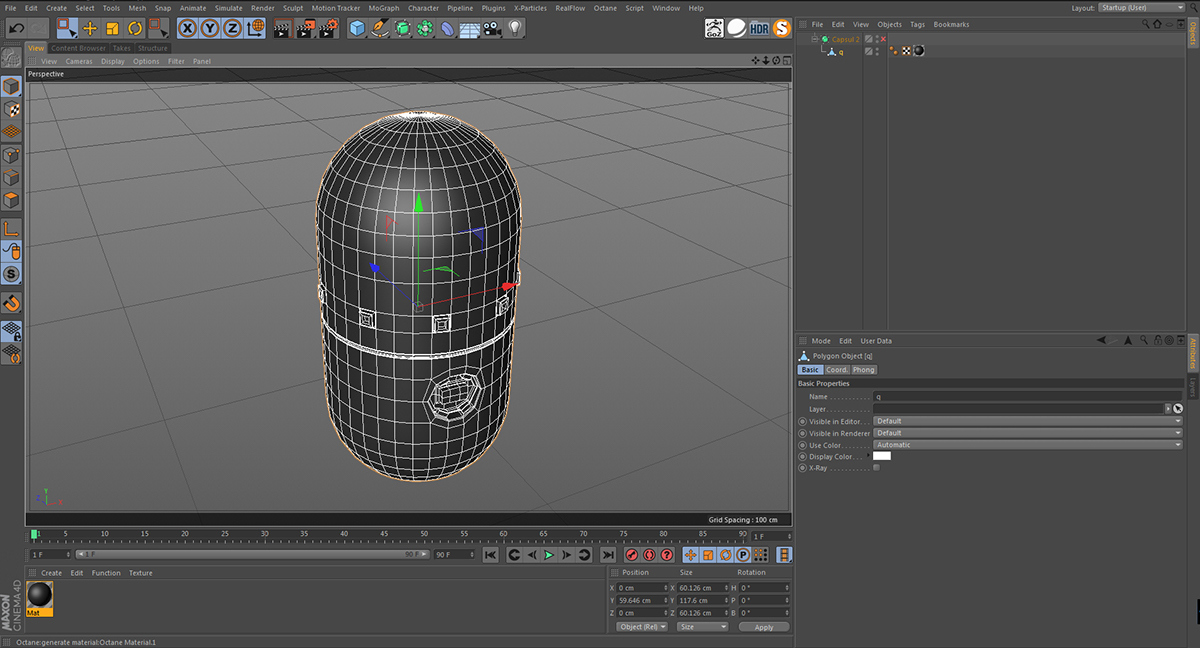Click the Undo arrow icon
The image size is (1200, 648).
click(16, 28)
